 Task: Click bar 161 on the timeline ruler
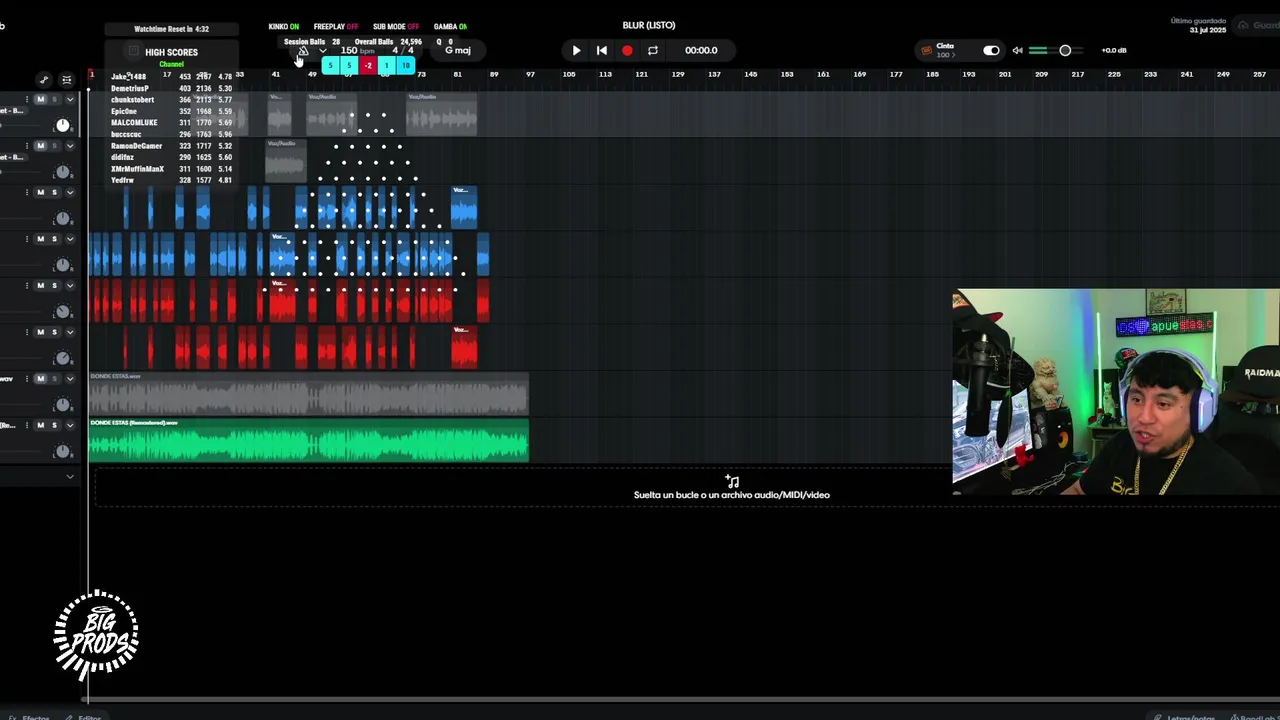[x=823, y=74]
